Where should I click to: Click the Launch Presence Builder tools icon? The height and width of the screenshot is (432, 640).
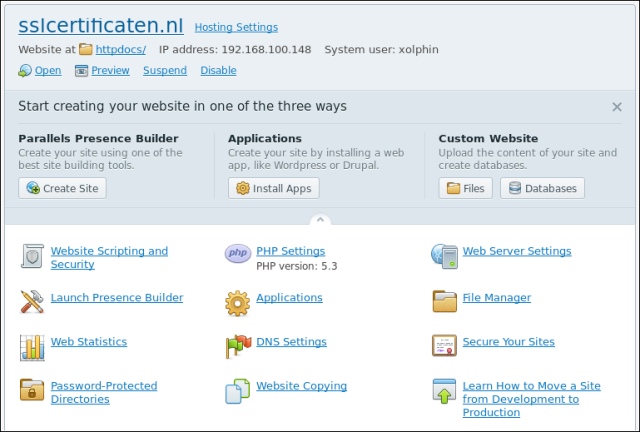32,302
